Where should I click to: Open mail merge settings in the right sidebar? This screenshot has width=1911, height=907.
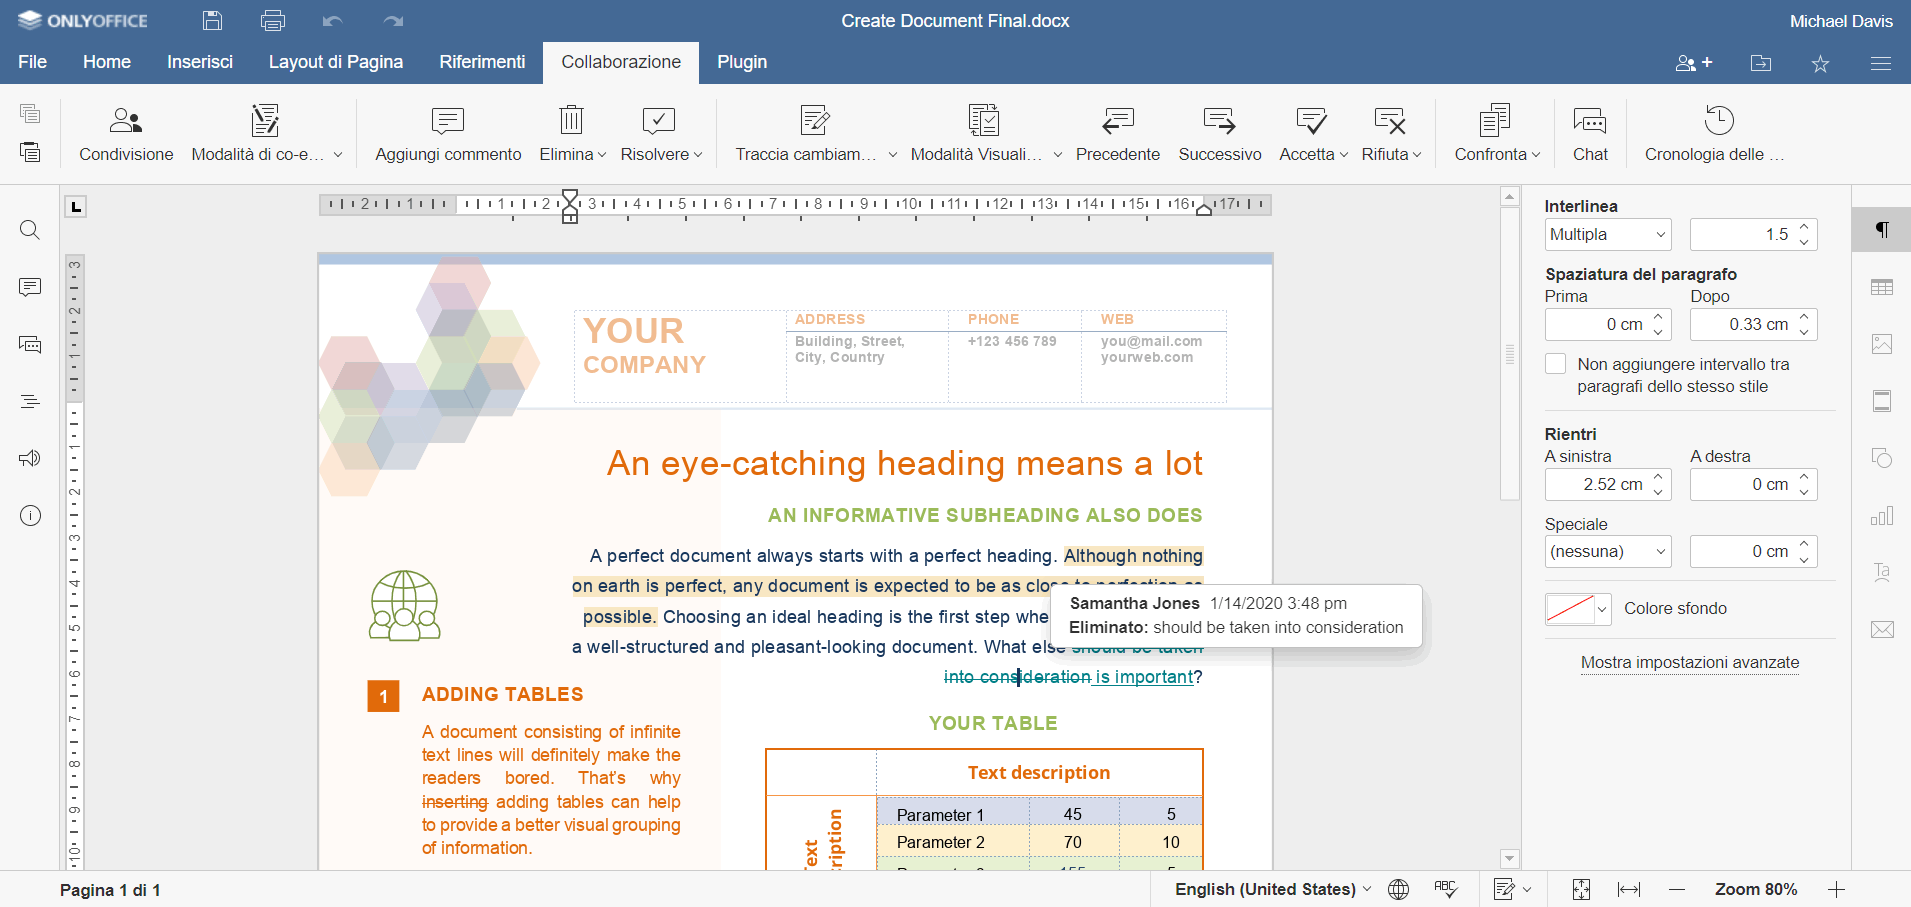click(x=1882, y=629)
